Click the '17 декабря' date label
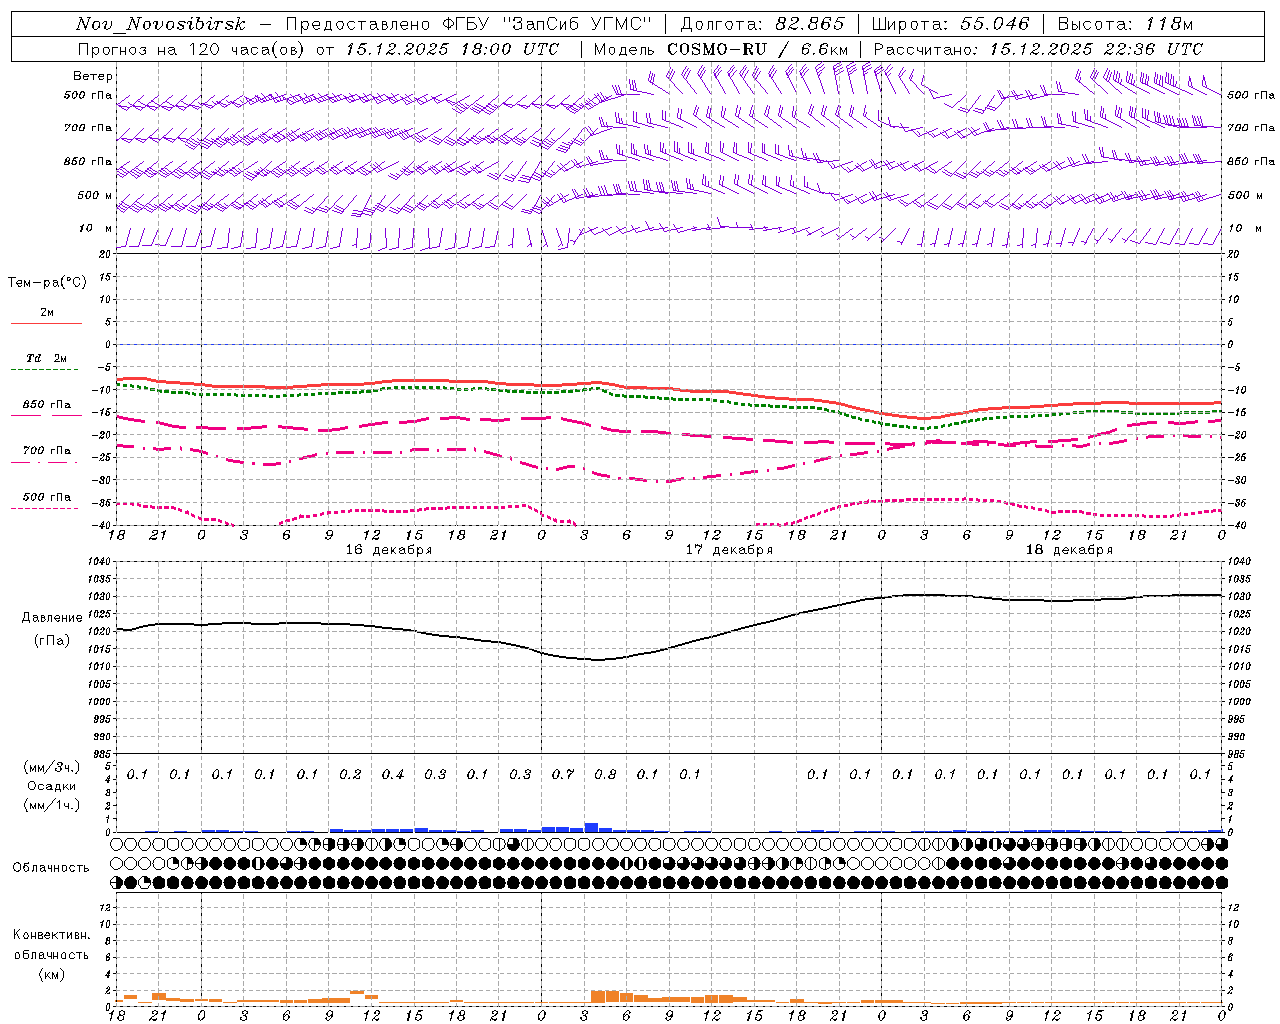This screenshot has width=1280, height=1024. coord(729,550)
